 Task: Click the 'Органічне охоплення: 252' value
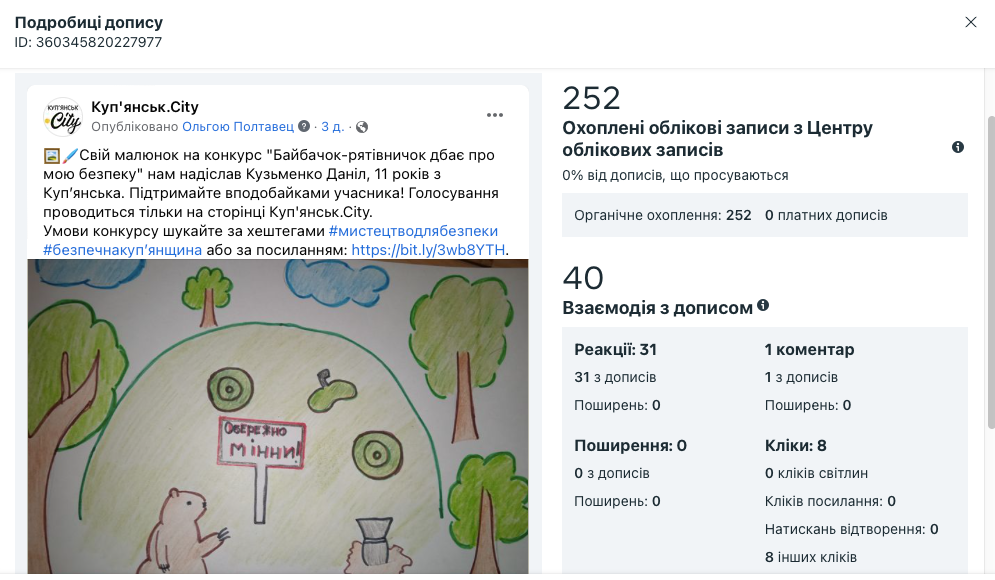(662, 215)
